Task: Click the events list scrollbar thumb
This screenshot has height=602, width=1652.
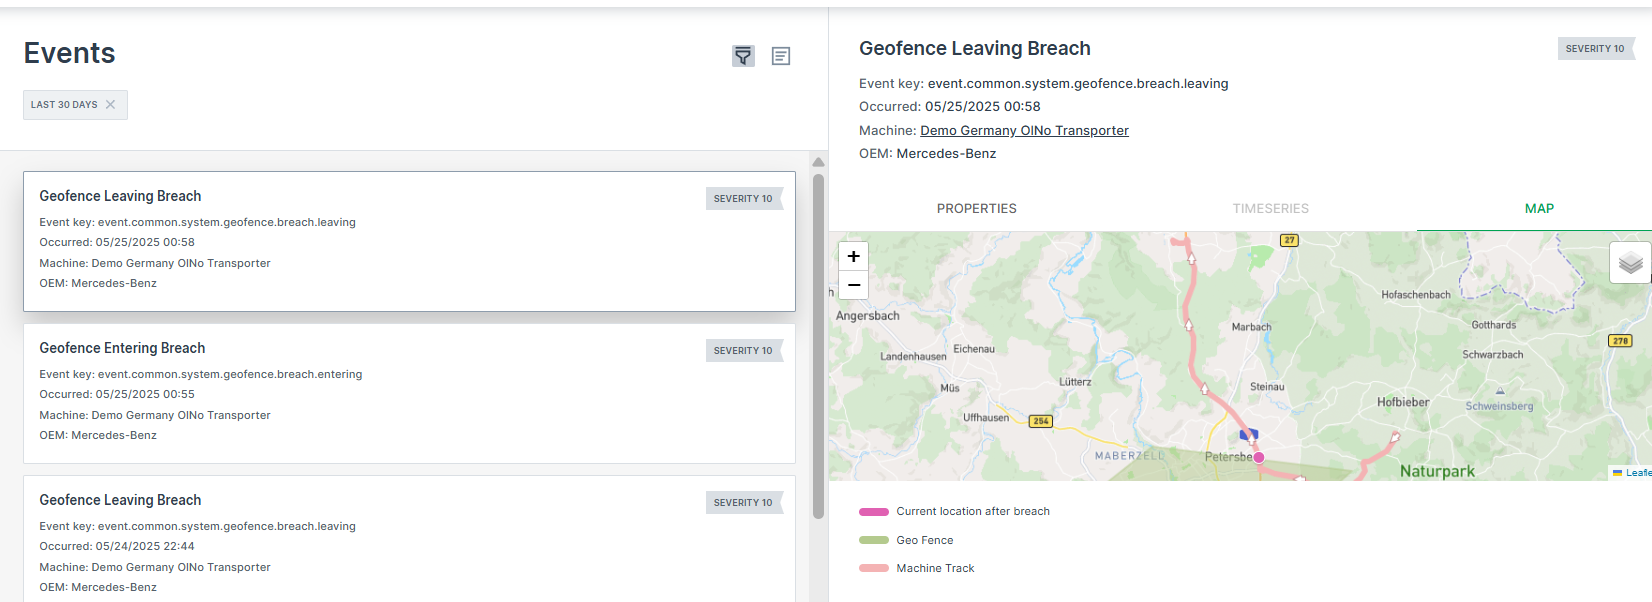Action: tap(818, 345)
